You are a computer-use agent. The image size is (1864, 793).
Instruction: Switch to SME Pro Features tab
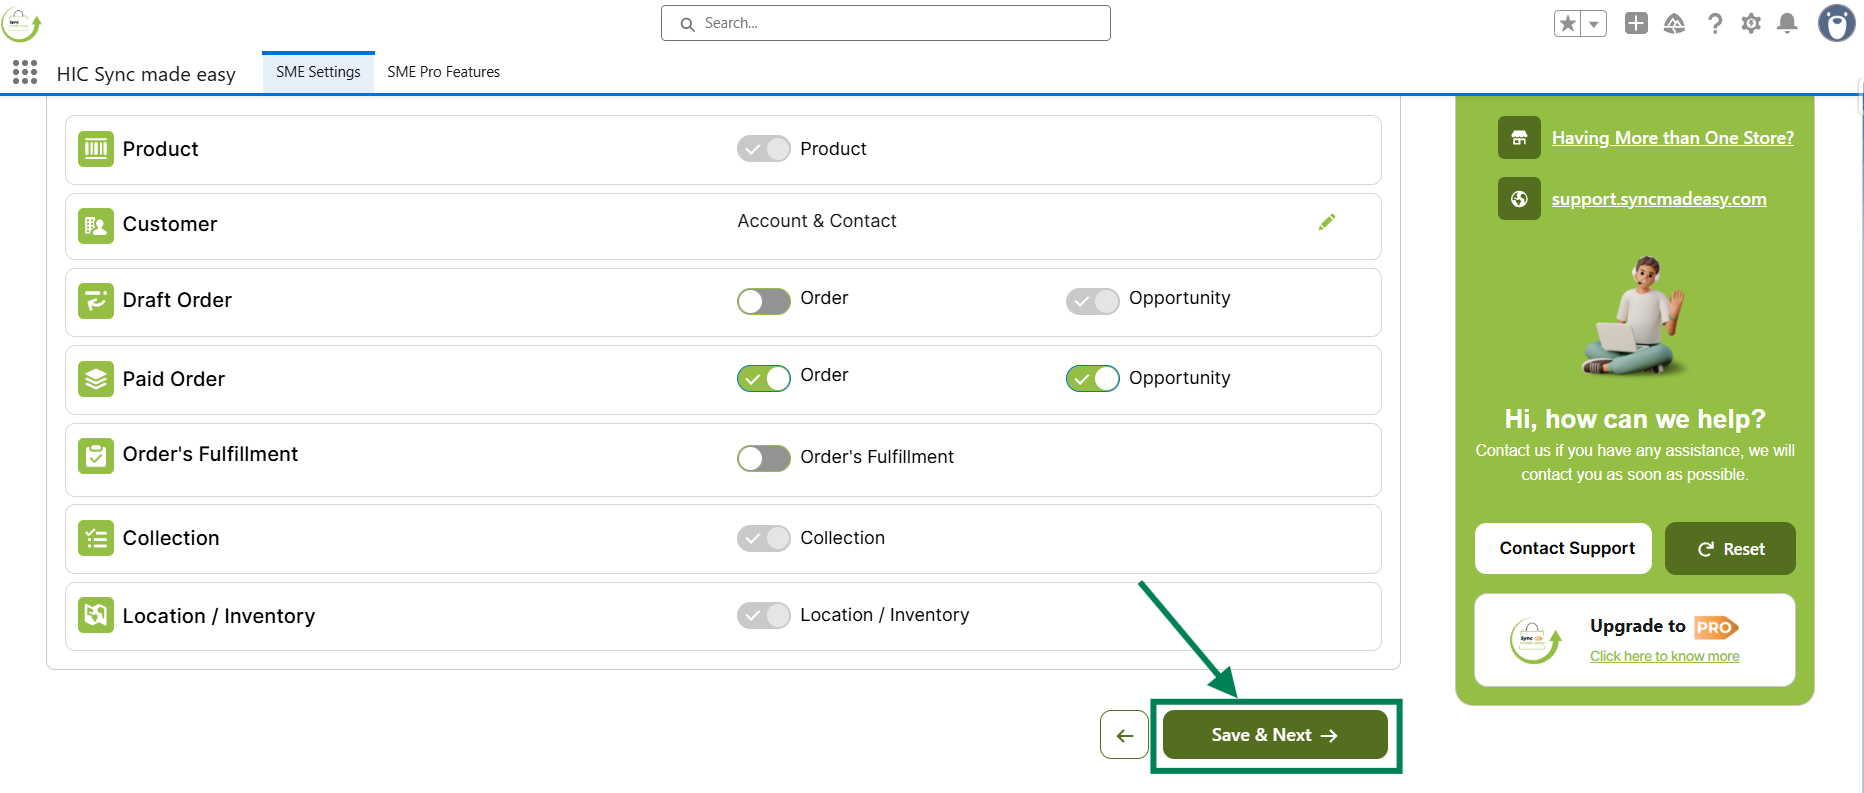(x=443, y=72)
